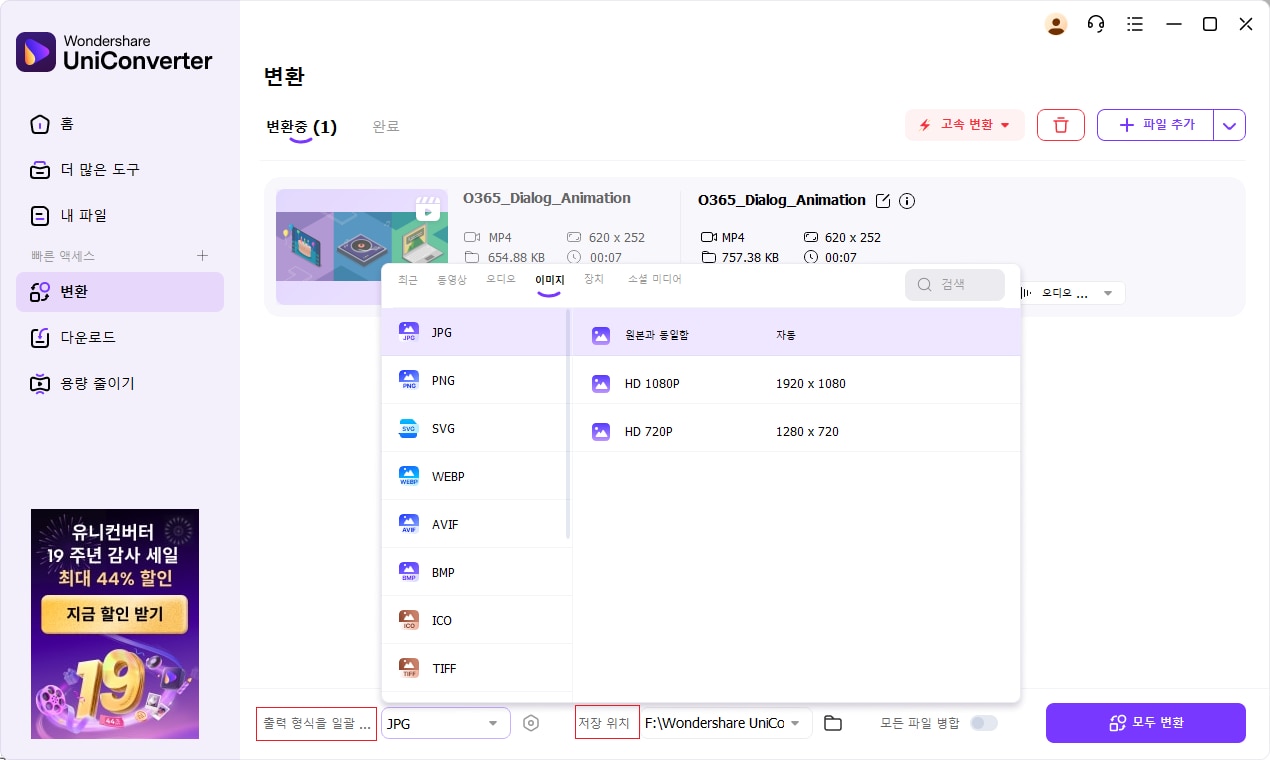Open the save location path dropdown
The image size is (1270, 760).
click(726, 723)
